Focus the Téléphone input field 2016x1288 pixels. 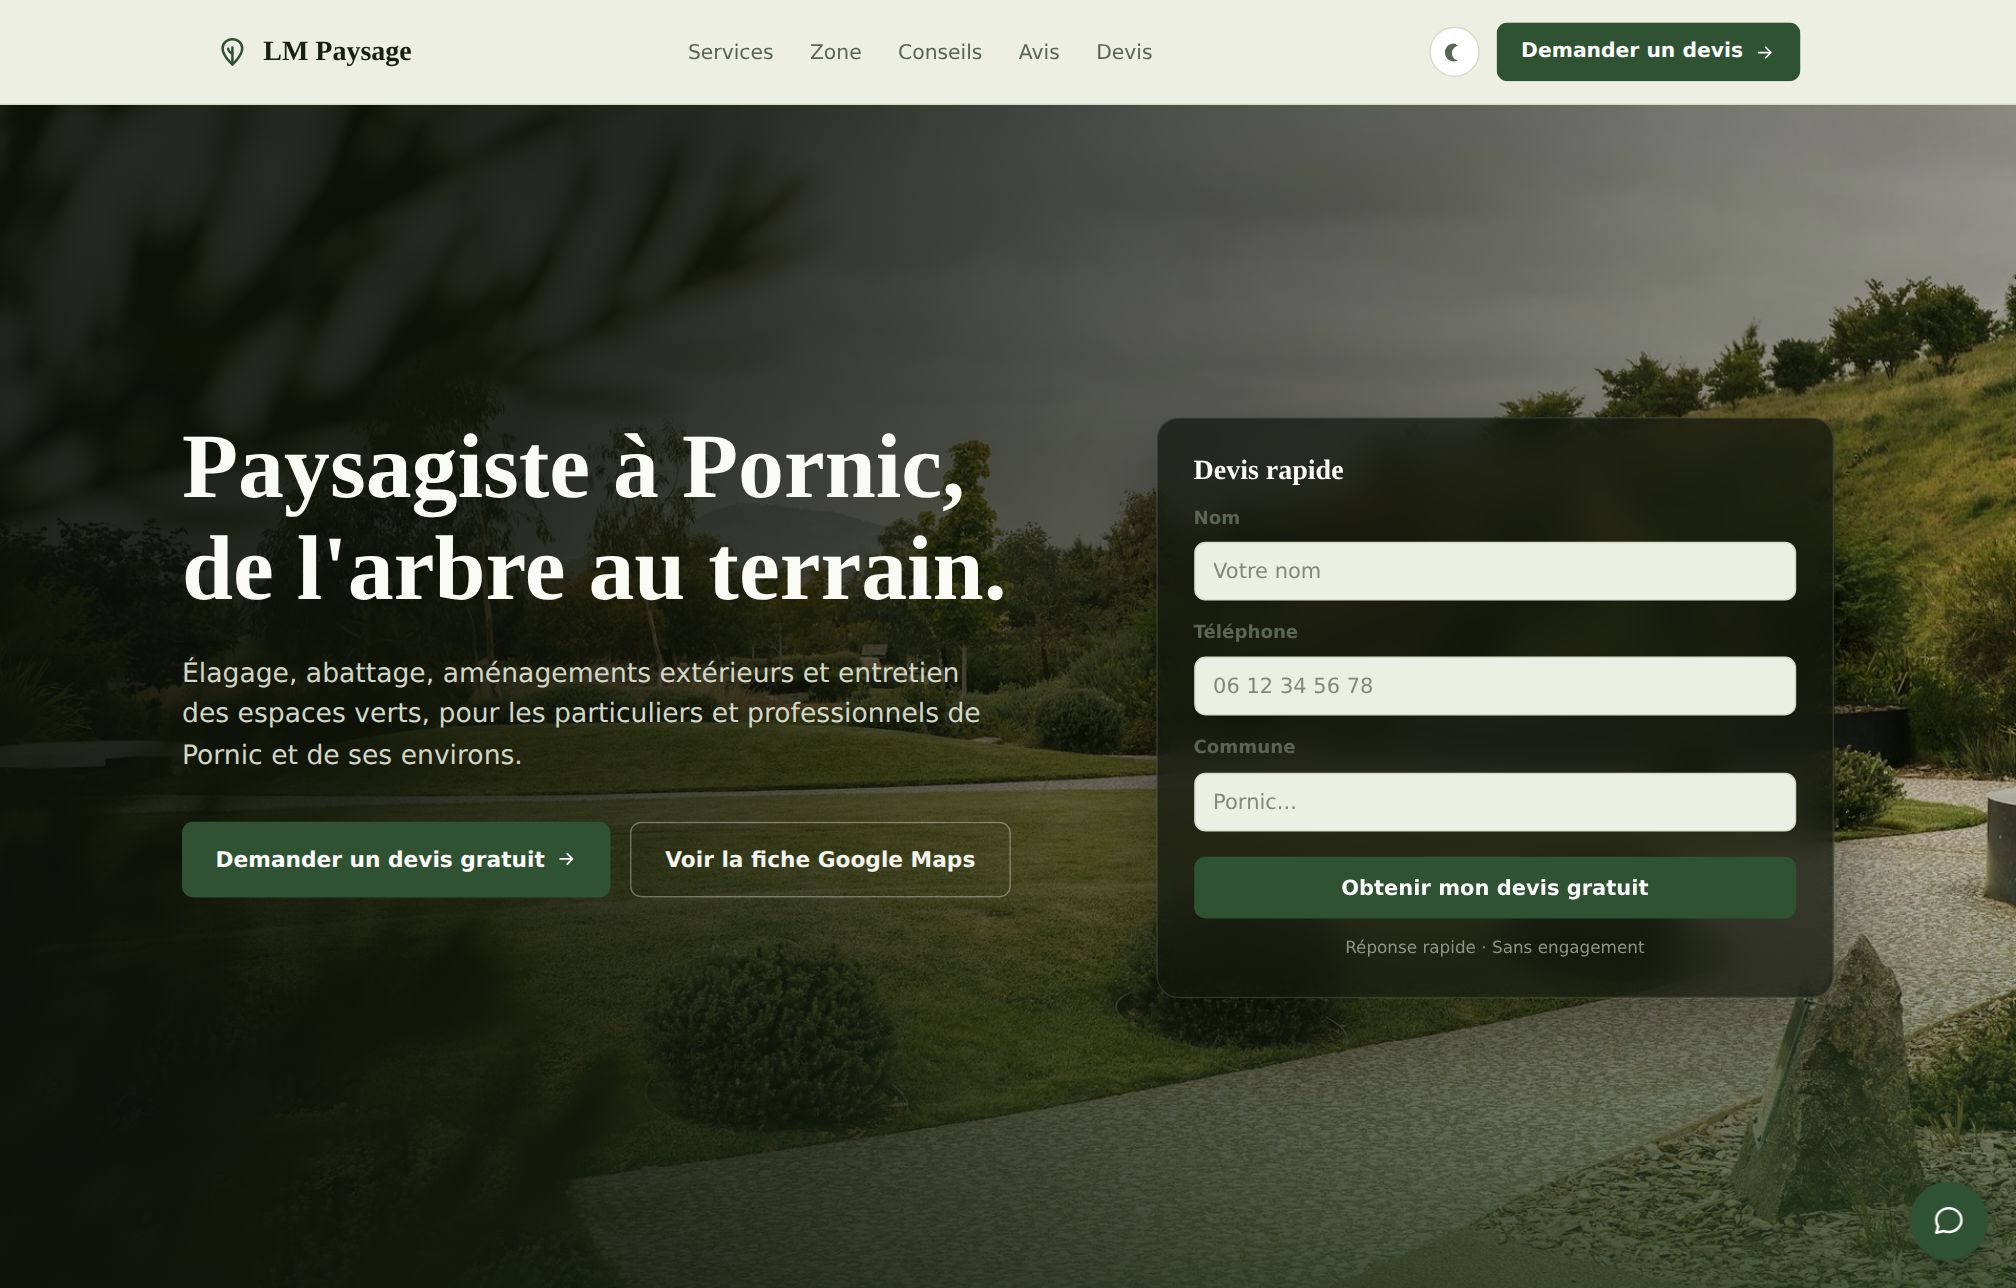1494,686
